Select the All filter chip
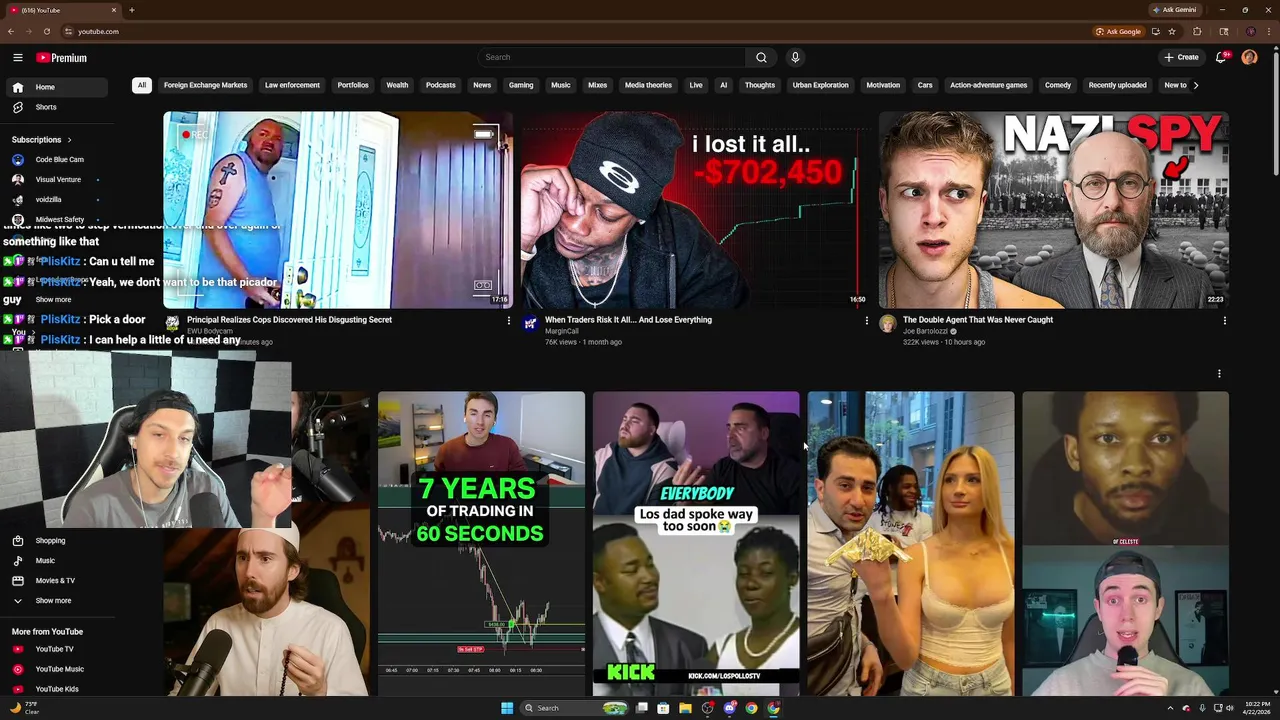Image resolution: width=1280 pixels, height=720 pixels. point(142,85)
